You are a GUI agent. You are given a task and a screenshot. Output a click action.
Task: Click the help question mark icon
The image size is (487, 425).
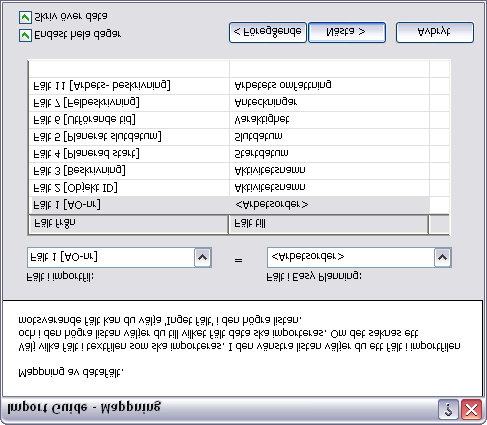coord(448,409)
